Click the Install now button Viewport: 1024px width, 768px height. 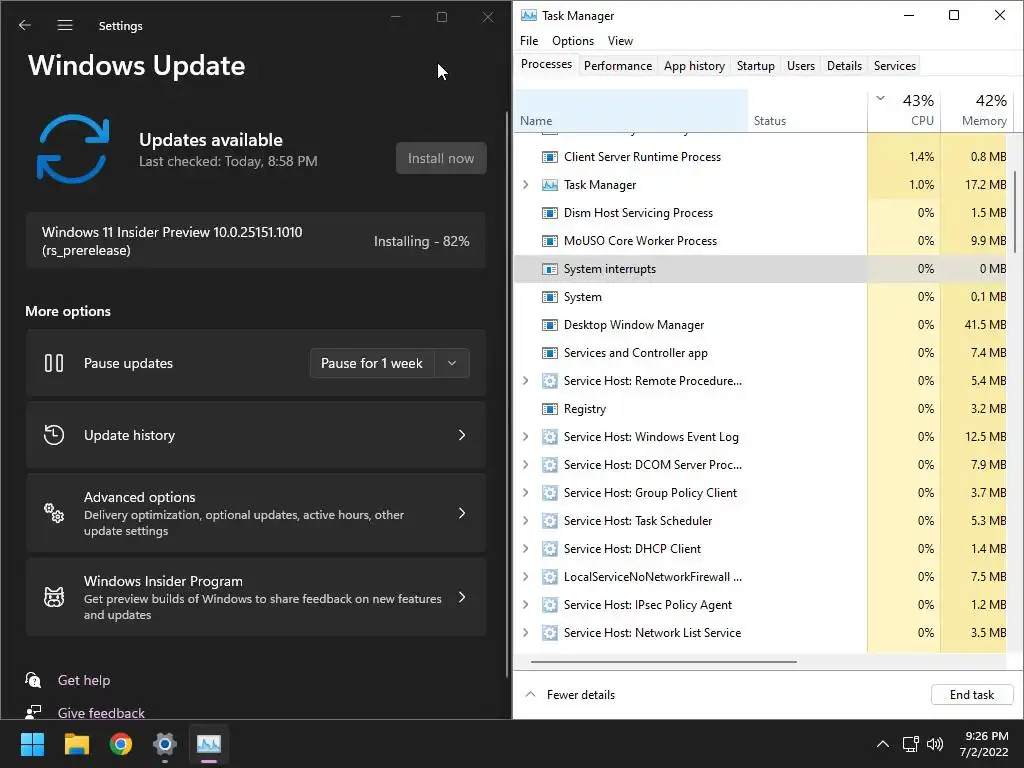pos(441,158)
